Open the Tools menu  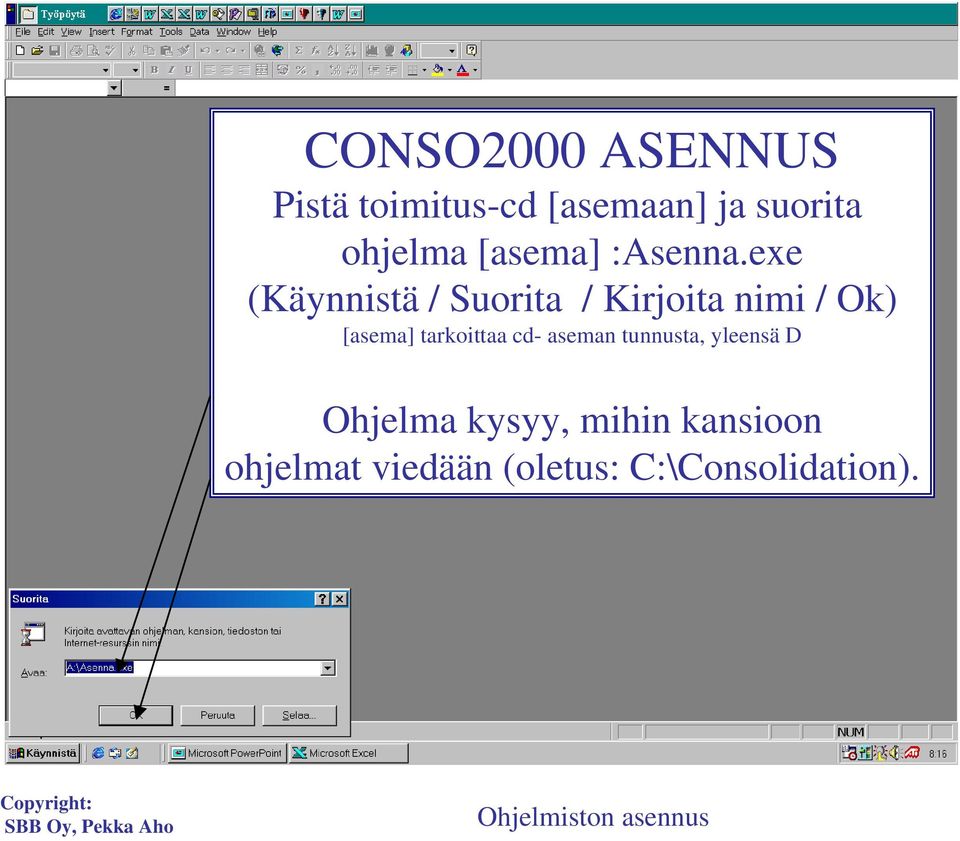pyautogui.click(x=171, y=32)
